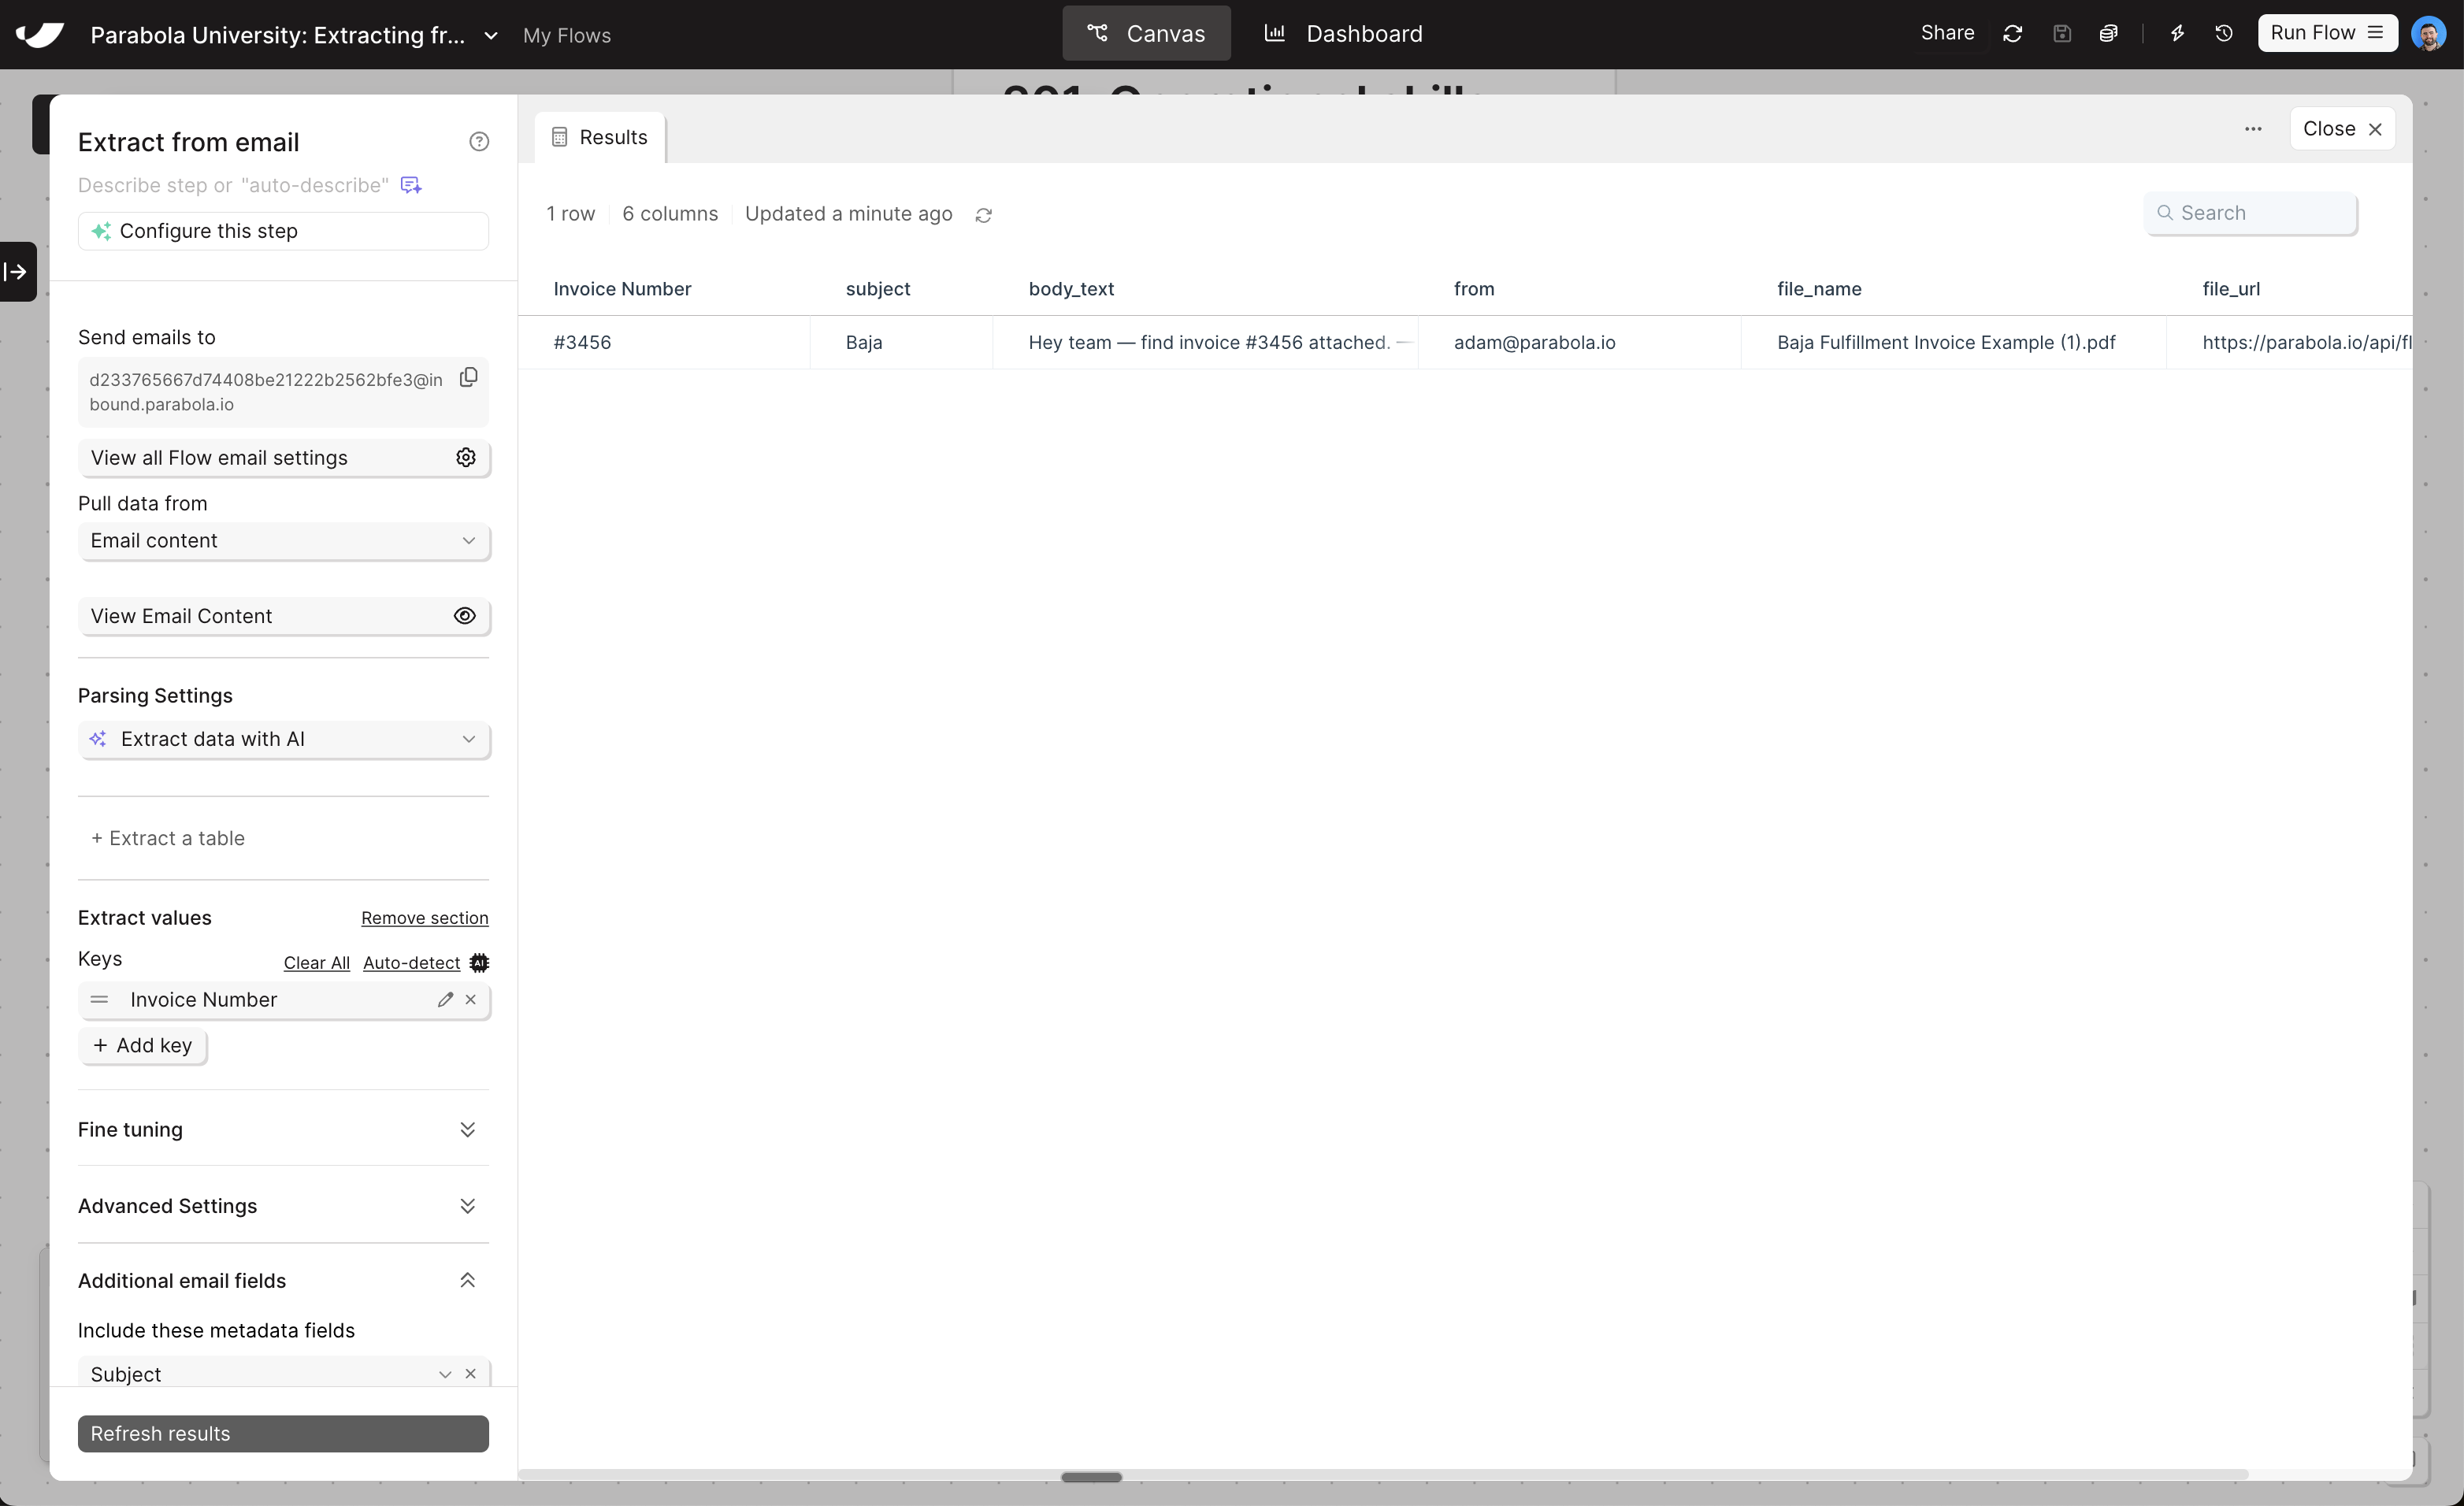
Task: Open Flow email settings via the gear icon
Action: [x=466, y=457]
